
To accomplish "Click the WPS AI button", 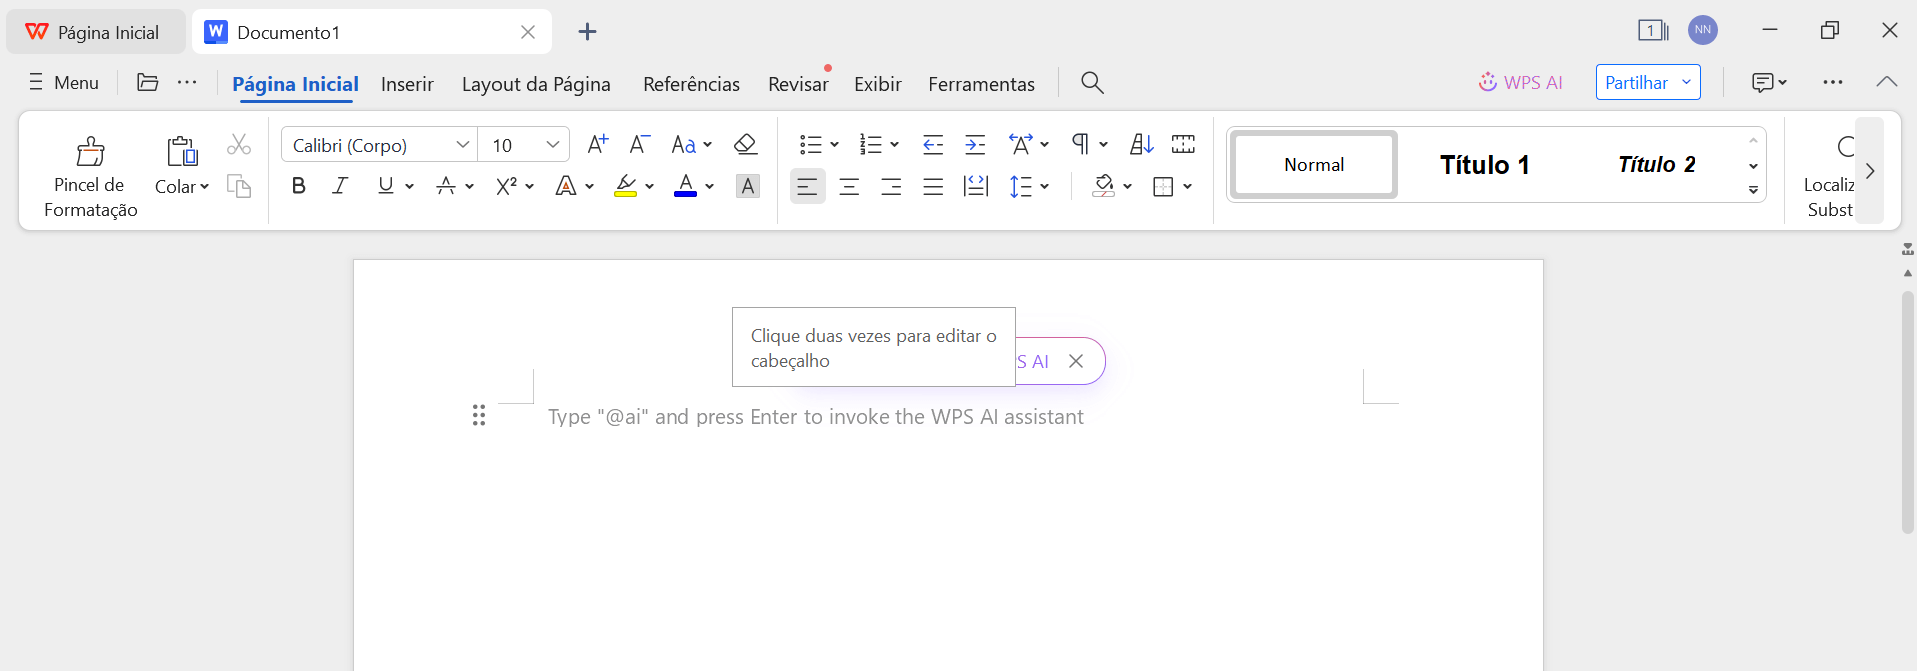I will pyautogui.click(x=1520, y=82).
